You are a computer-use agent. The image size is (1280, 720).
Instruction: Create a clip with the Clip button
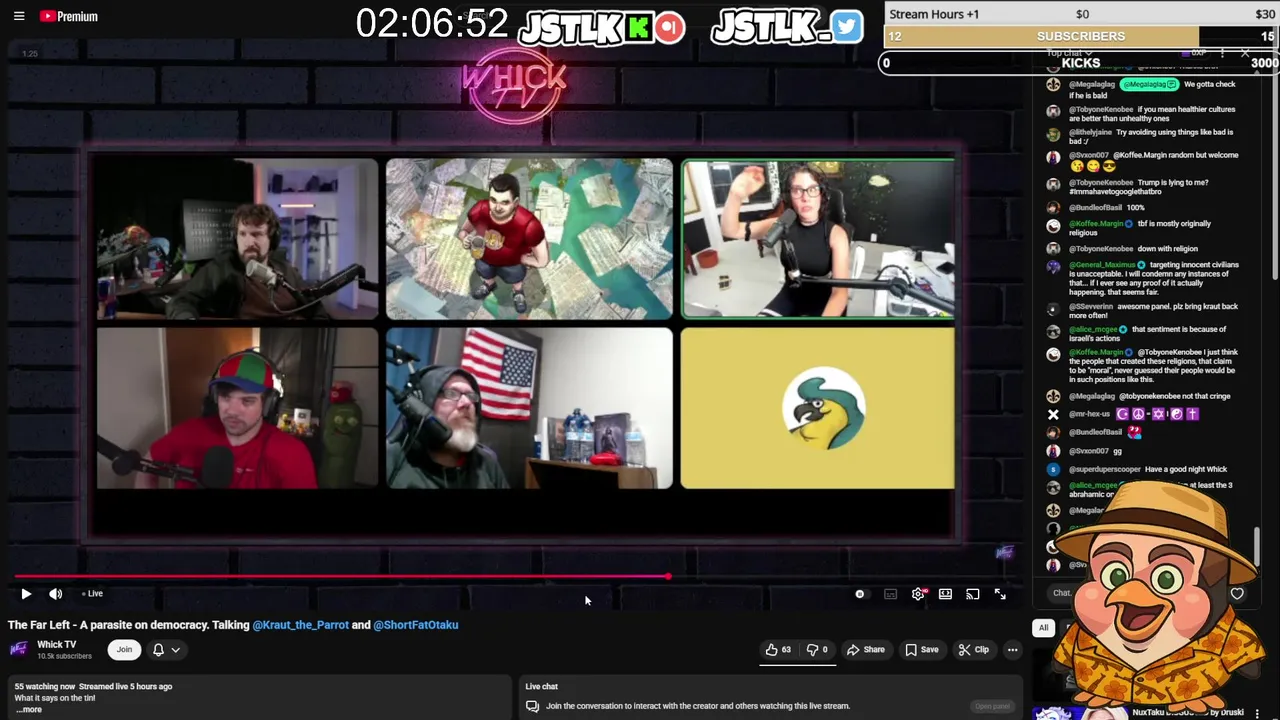[973, 650]
